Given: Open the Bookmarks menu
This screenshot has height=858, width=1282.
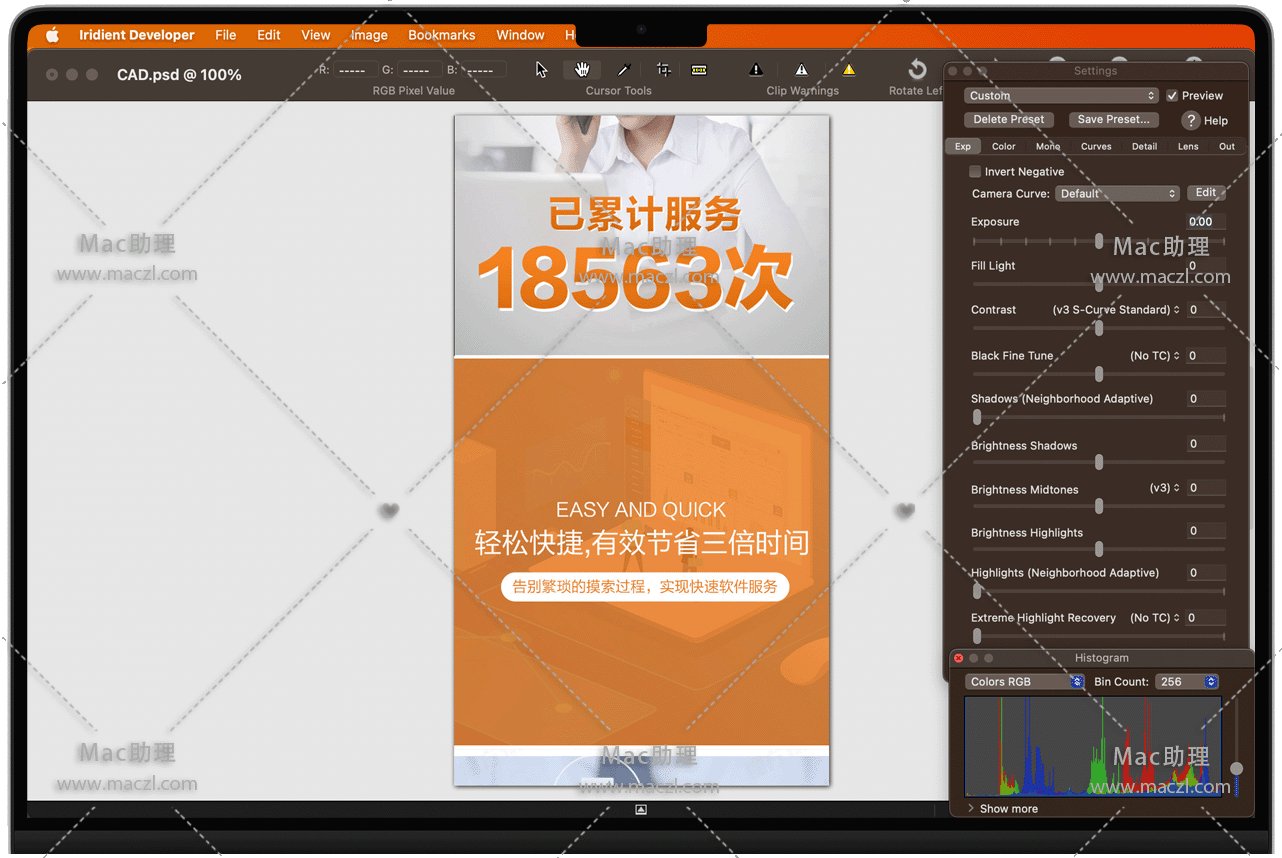Looking at the screenshot, I should pyautogui.click(x=441, y=35).
